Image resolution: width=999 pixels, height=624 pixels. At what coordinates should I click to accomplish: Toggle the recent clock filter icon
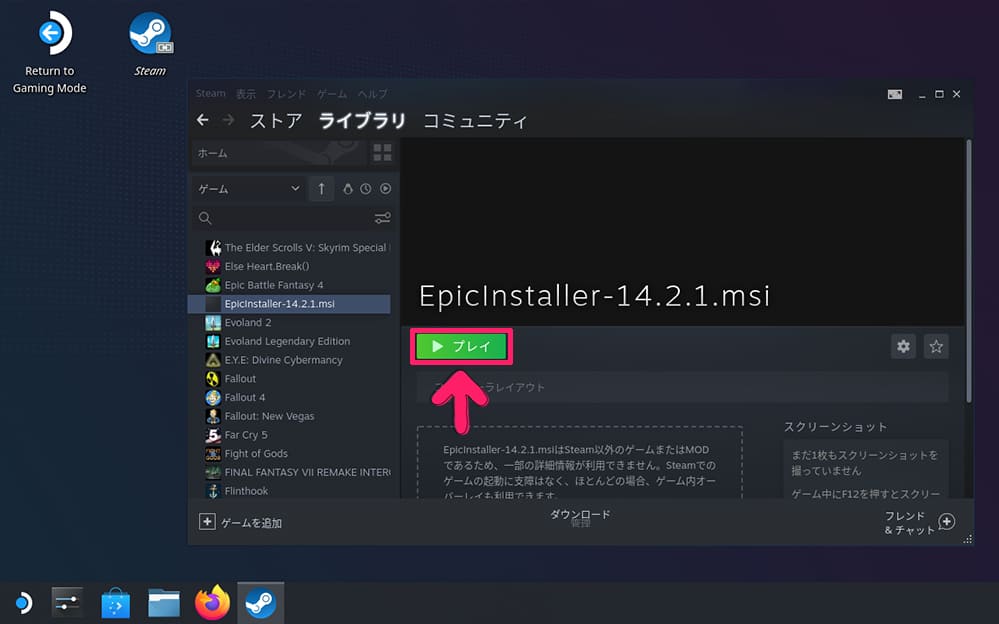(x=366, y=189)
